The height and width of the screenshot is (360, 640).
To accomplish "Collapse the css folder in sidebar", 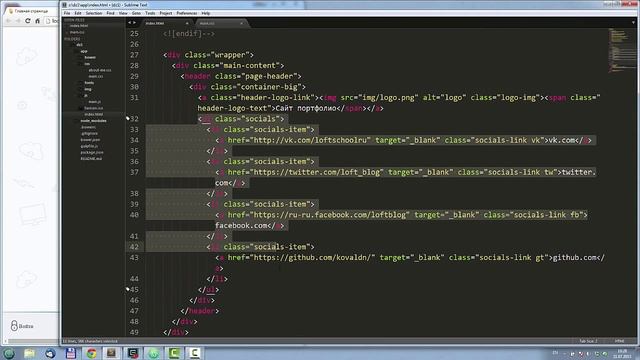I will 87,64.
